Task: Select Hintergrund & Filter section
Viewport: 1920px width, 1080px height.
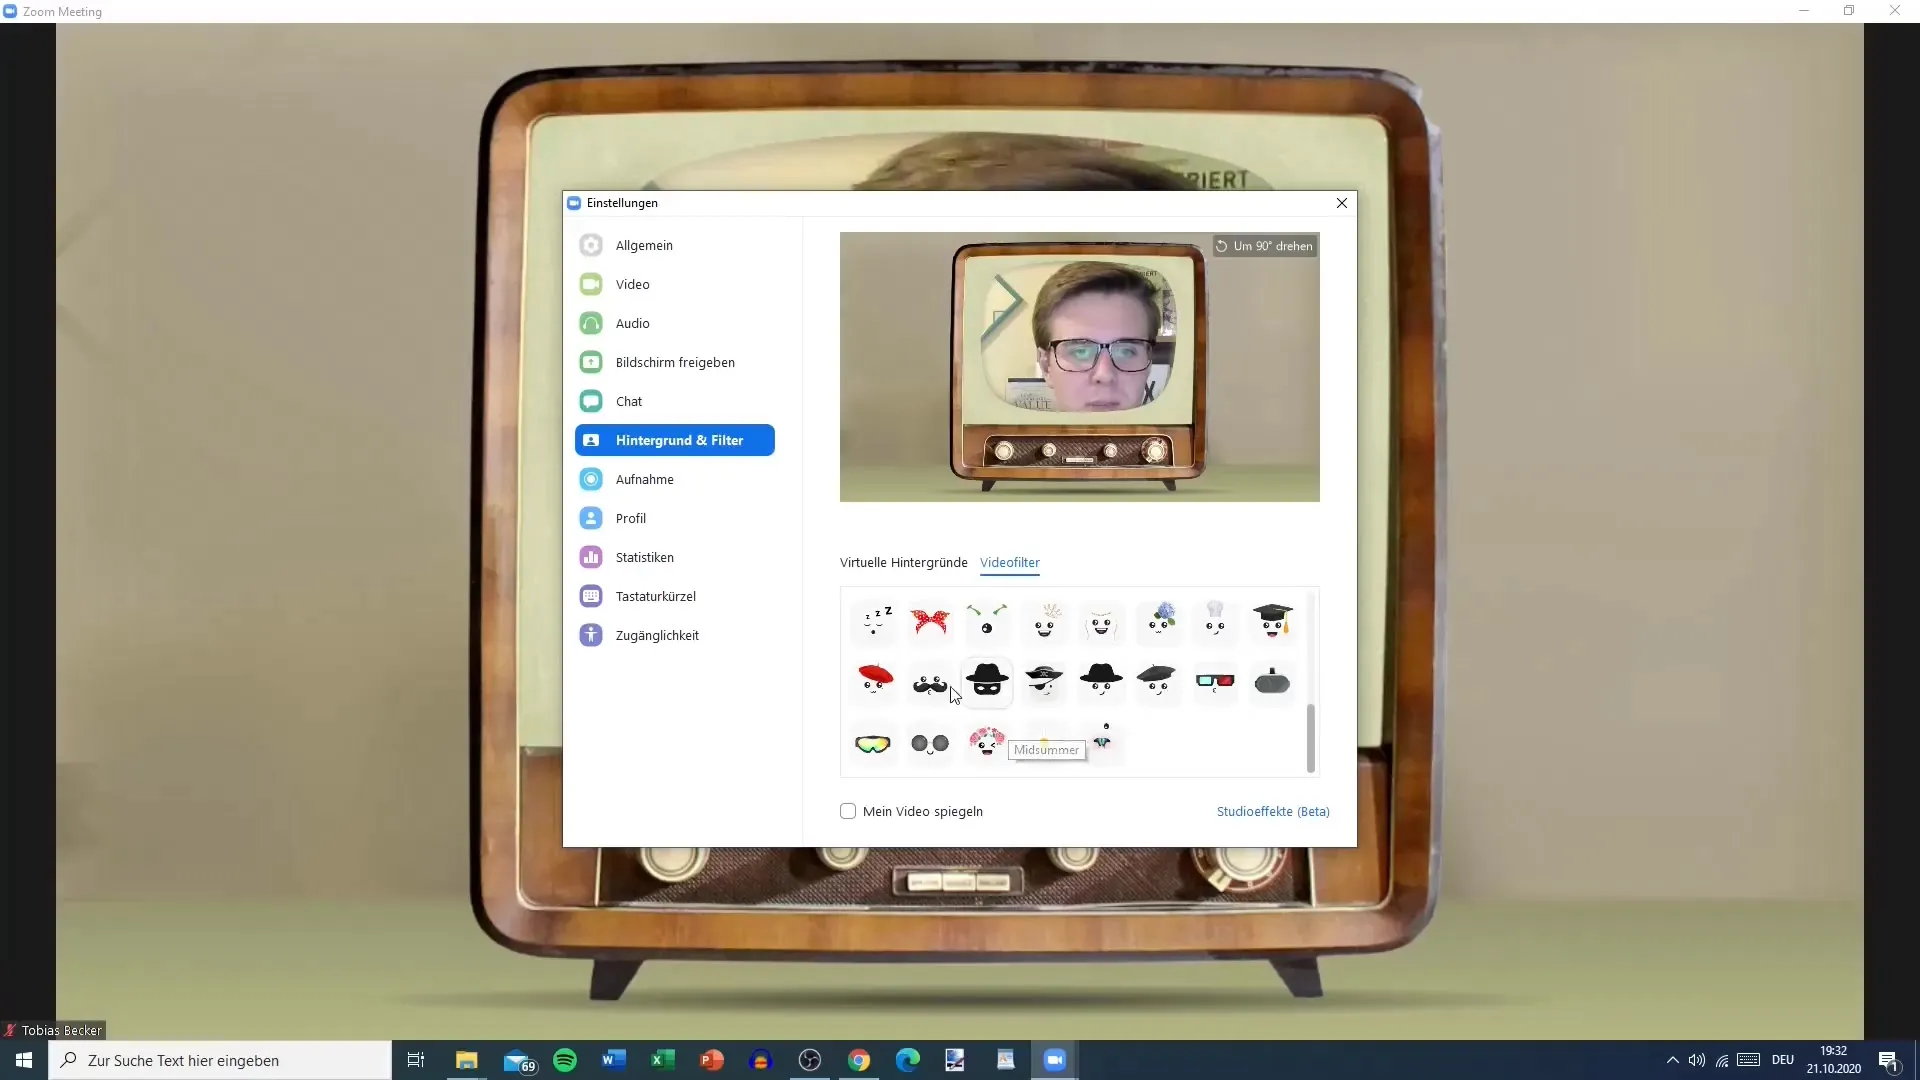Action: (x=675, y=440)
